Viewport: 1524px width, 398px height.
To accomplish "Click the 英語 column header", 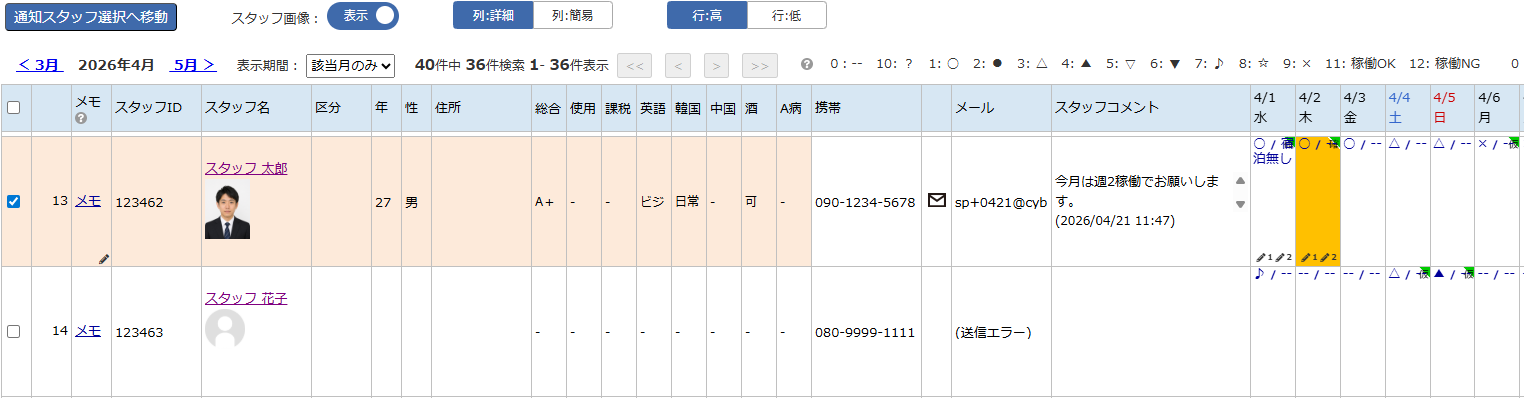I will (x=653, y=108).
